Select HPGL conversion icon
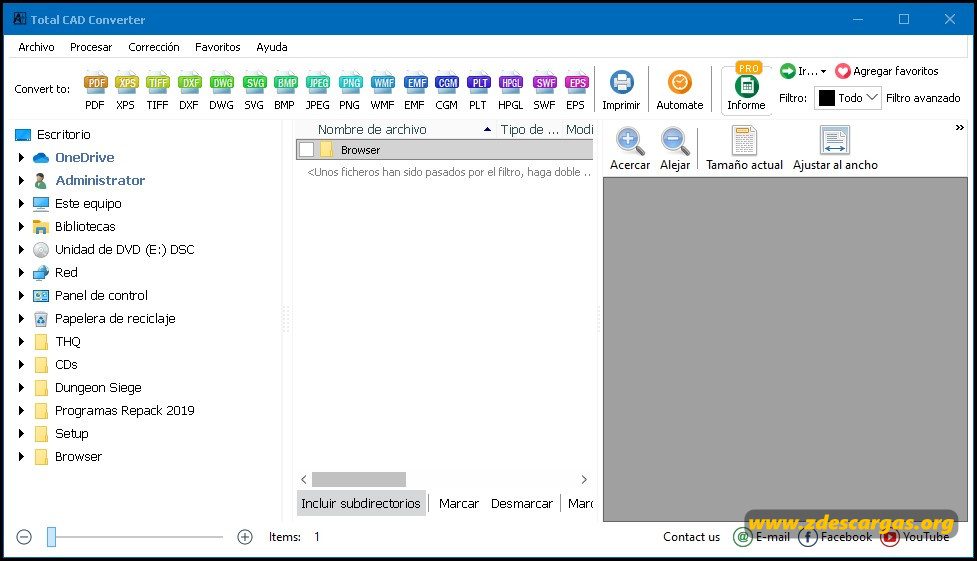This screenshot has width=977, height=561. tap(511, 91)
